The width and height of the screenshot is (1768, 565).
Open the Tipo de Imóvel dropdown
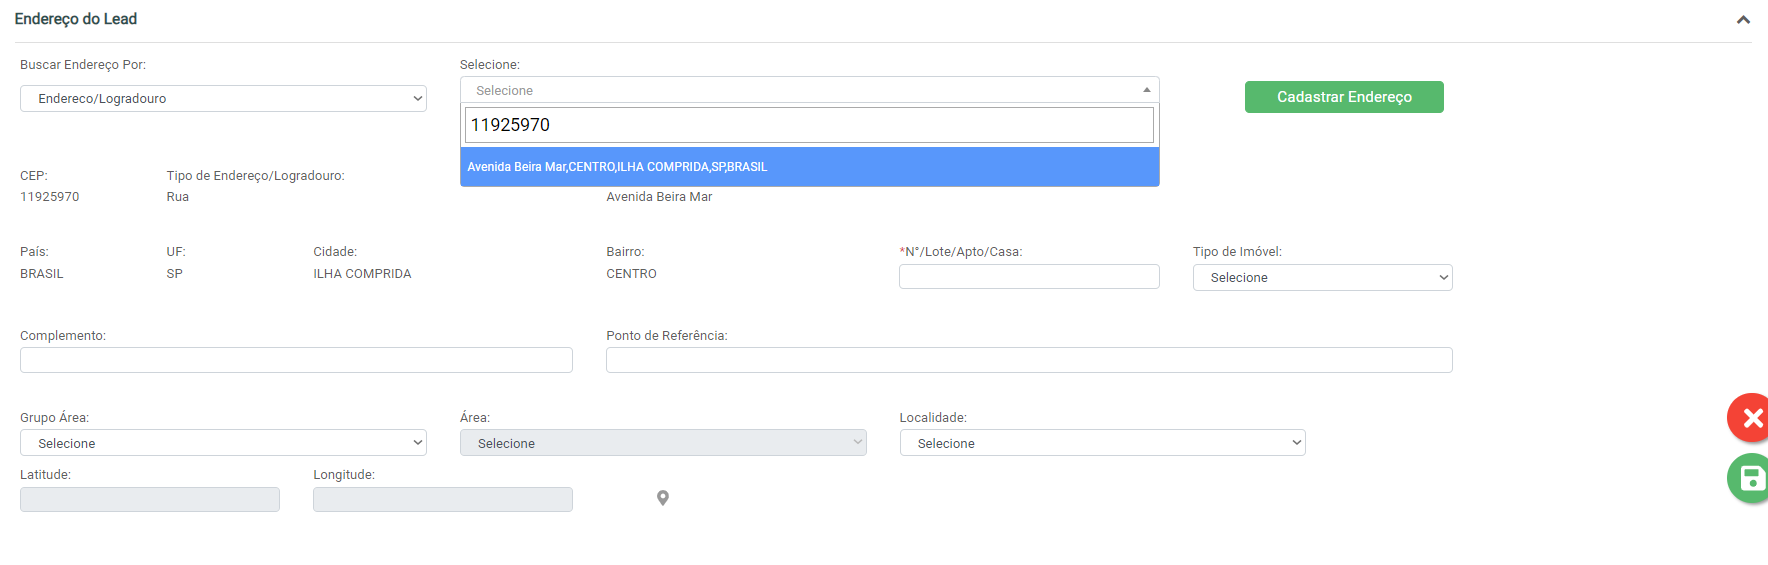pos(1322,278)
